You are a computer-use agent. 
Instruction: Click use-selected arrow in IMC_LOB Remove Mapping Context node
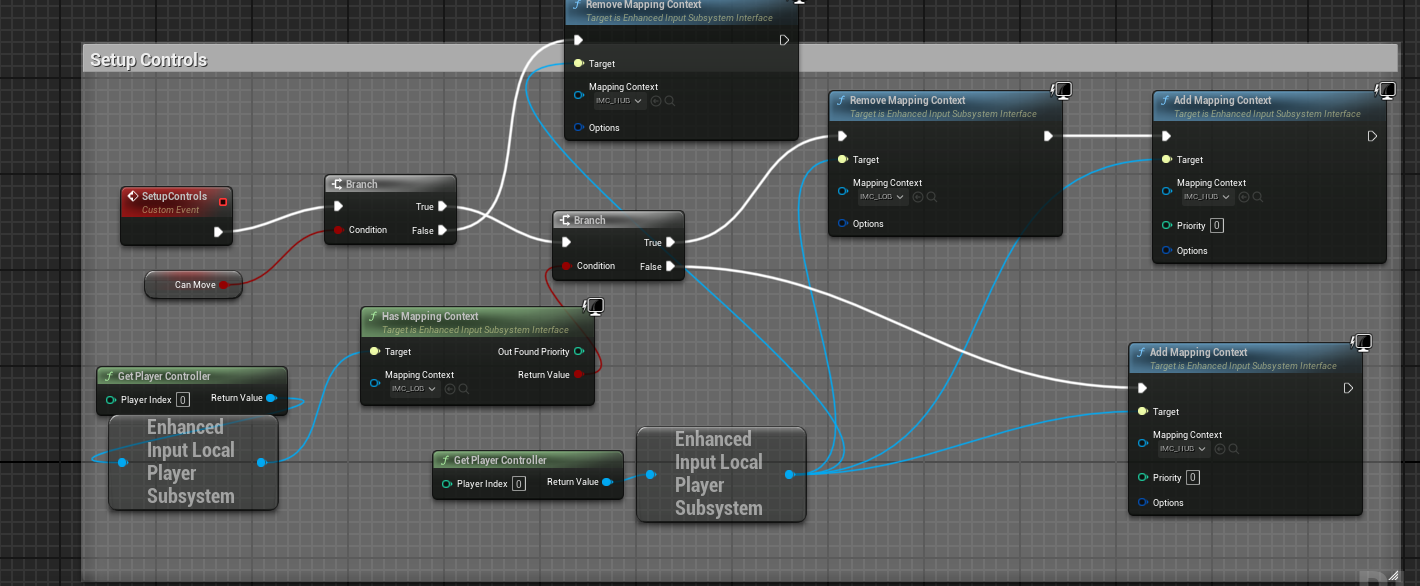918,197
